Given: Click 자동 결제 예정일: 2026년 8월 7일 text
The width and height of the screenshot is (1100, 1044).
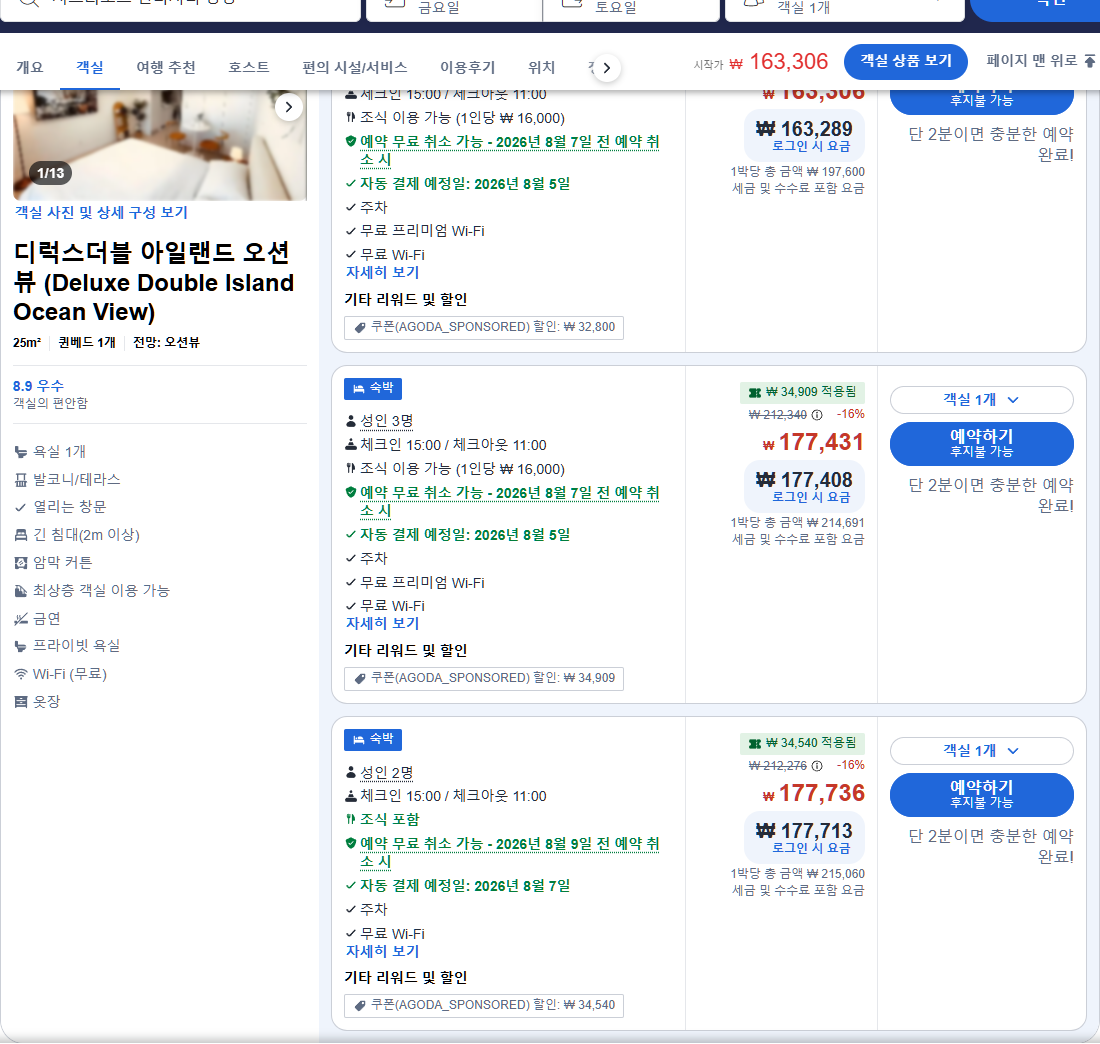Looking at the screenshot, I should (x=464, y=885).
